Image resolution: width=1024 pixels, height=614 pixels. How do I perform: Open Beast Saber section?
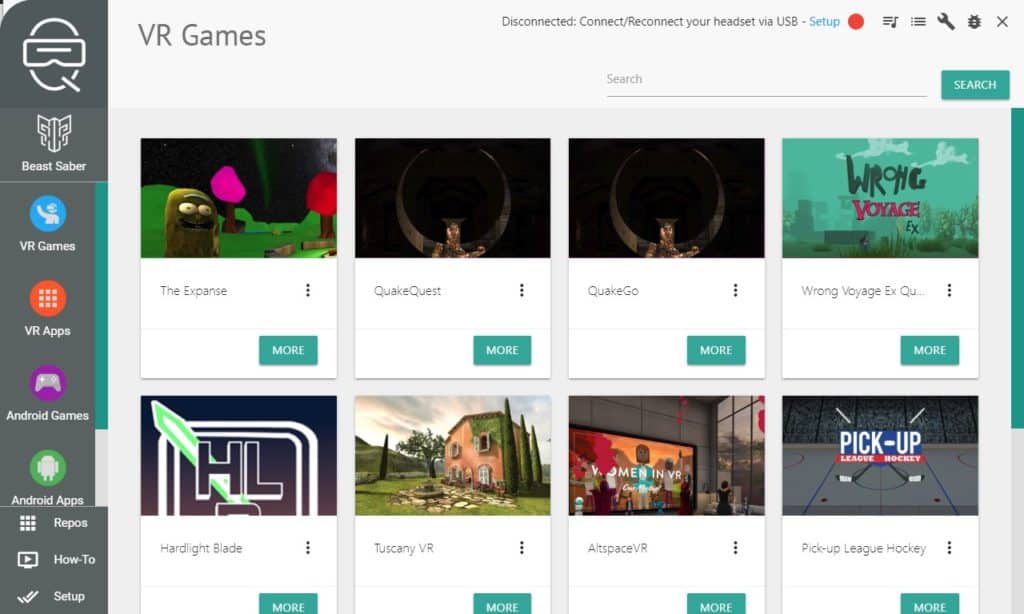[x=54, y=144]
